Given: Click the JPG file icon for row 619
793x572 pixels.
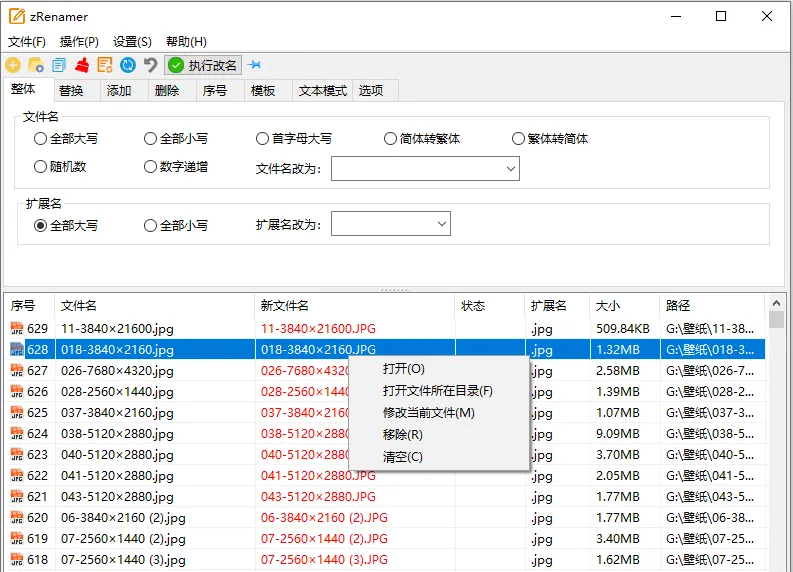Looking at the screenshot, I should 17,539.
